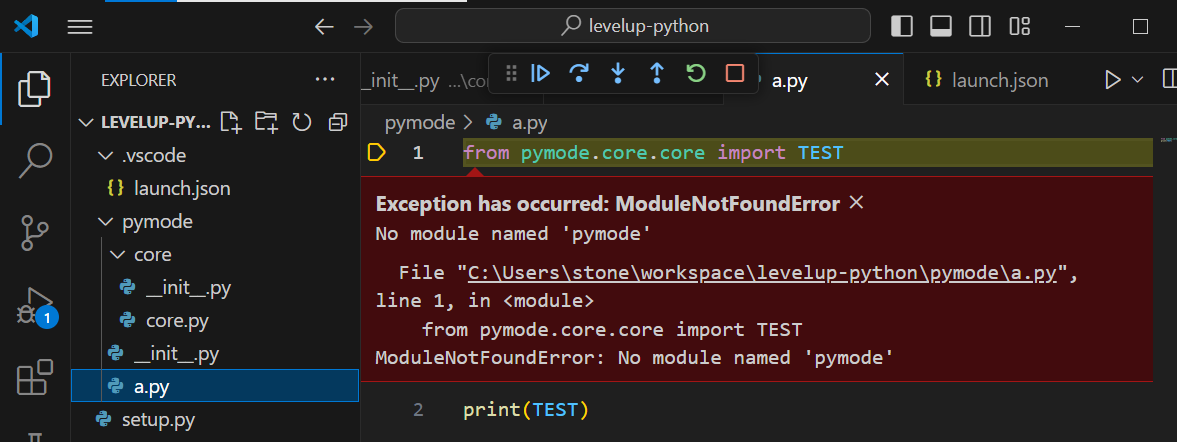
Task: Open the a.py file path link in exception
Action: tap(763, 273)
